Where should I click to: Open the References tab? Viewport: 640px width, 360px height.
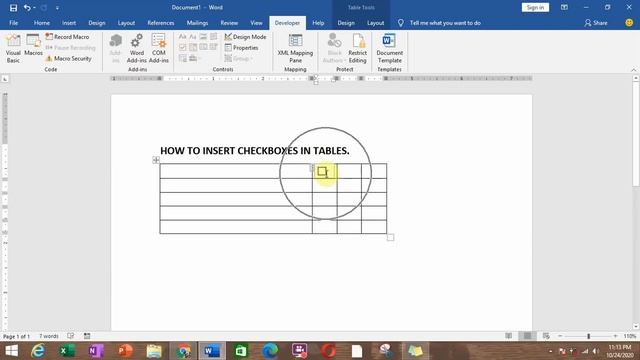pos(161,23)
